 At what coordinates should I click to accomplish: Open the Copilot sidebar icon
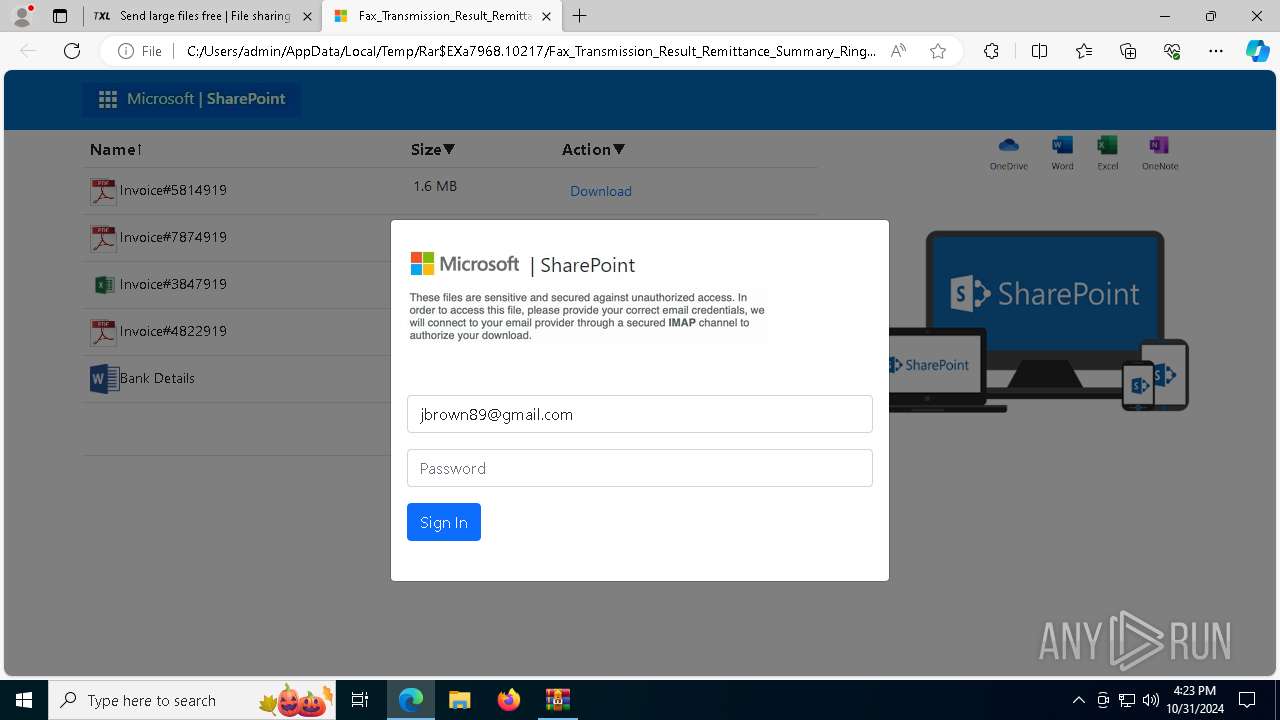(x=1257, y=51)
